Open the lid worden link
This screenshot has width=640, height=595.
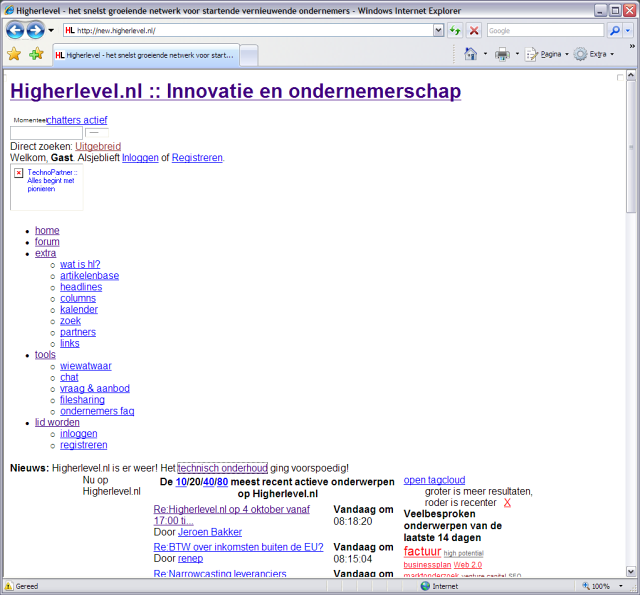pyautogui.click(x=57, y=422)
